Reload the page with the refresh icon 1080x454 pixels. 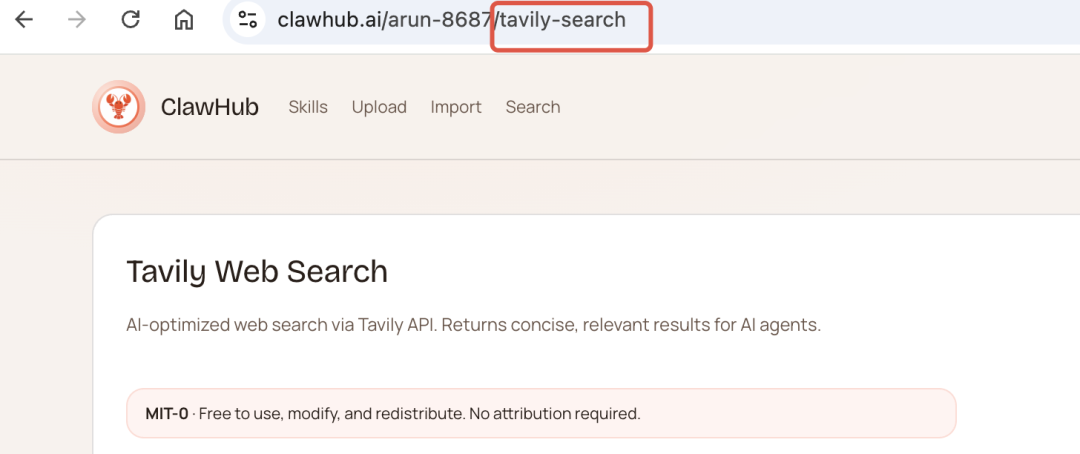click(x=130, y=20)
